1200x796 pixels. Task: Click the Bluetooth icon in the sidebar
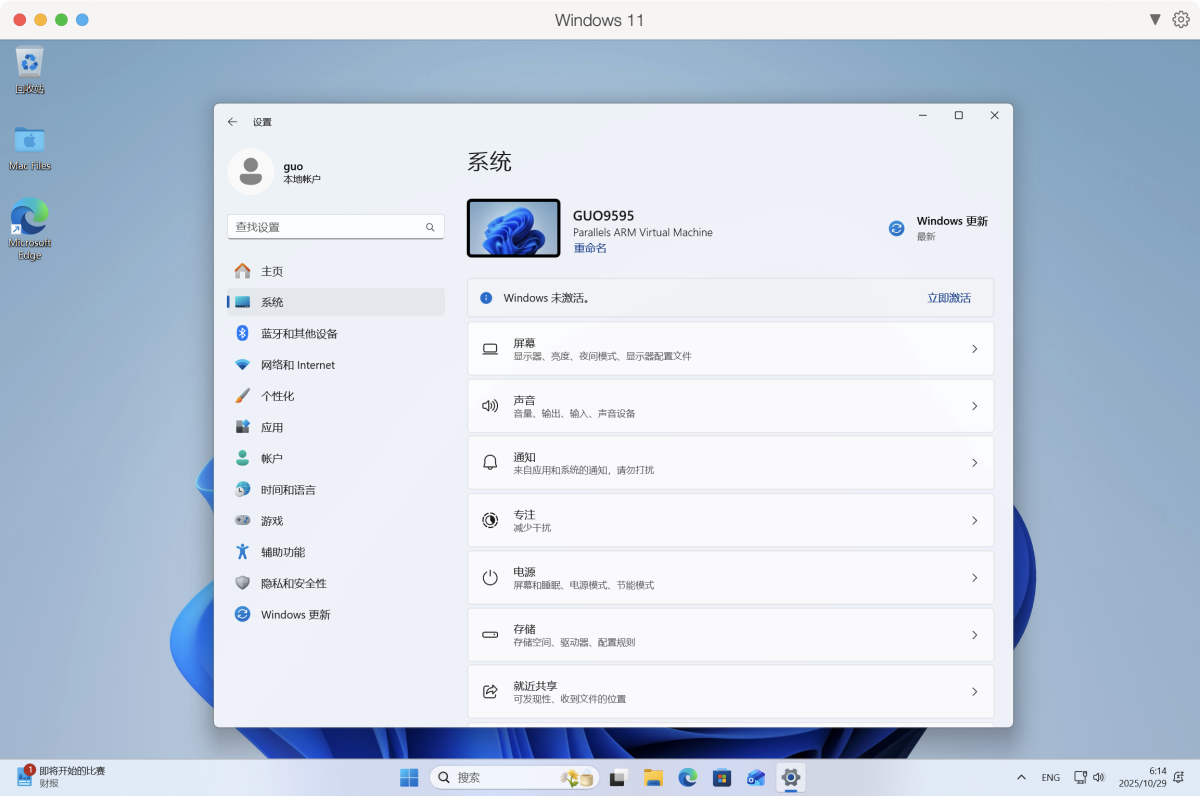(242, 333)
